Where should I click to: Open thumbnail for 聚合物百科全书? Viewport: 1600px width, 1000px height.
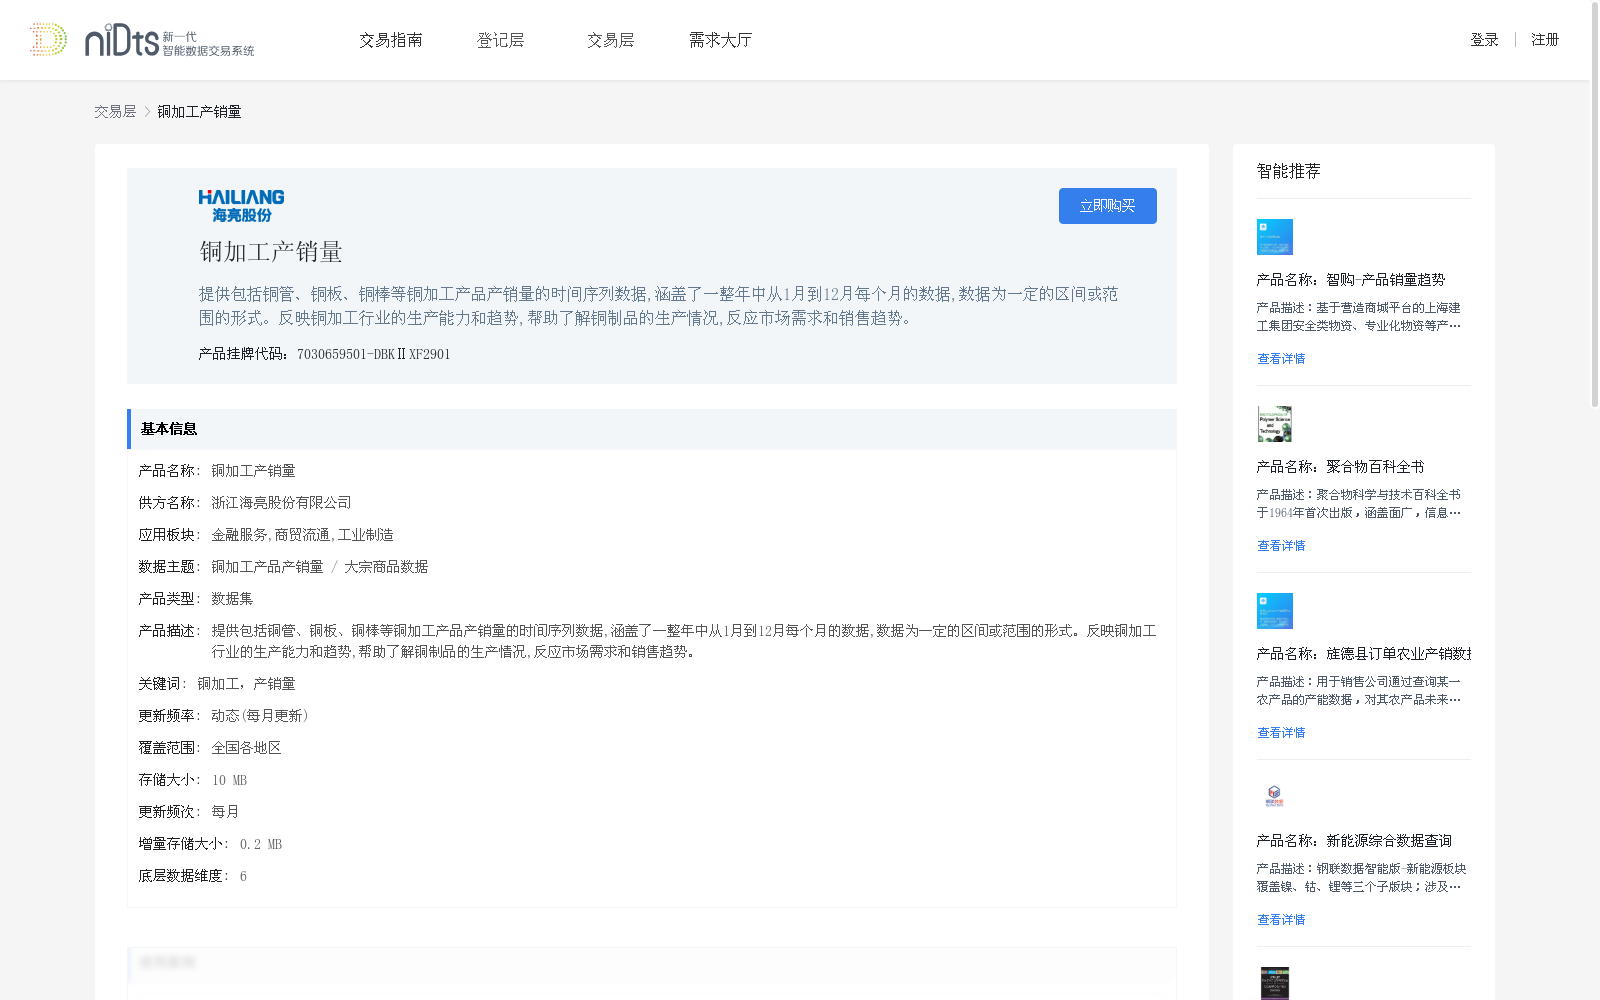coord(1275,424)
